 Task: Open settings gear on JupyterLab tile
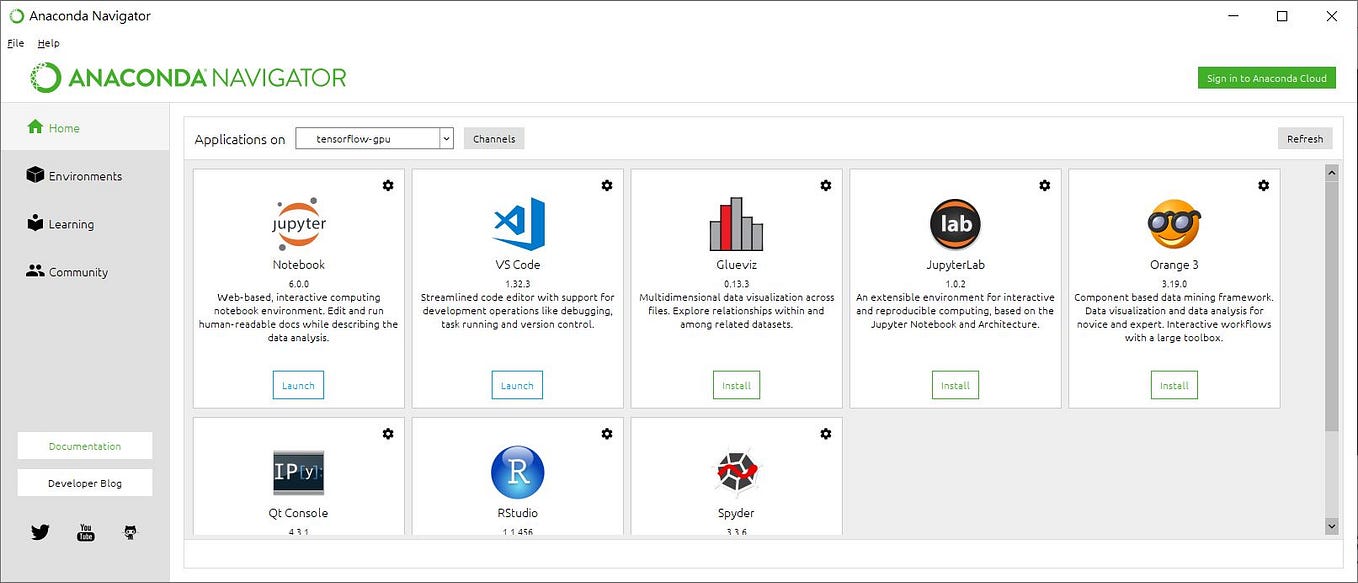coord(1044,185)
